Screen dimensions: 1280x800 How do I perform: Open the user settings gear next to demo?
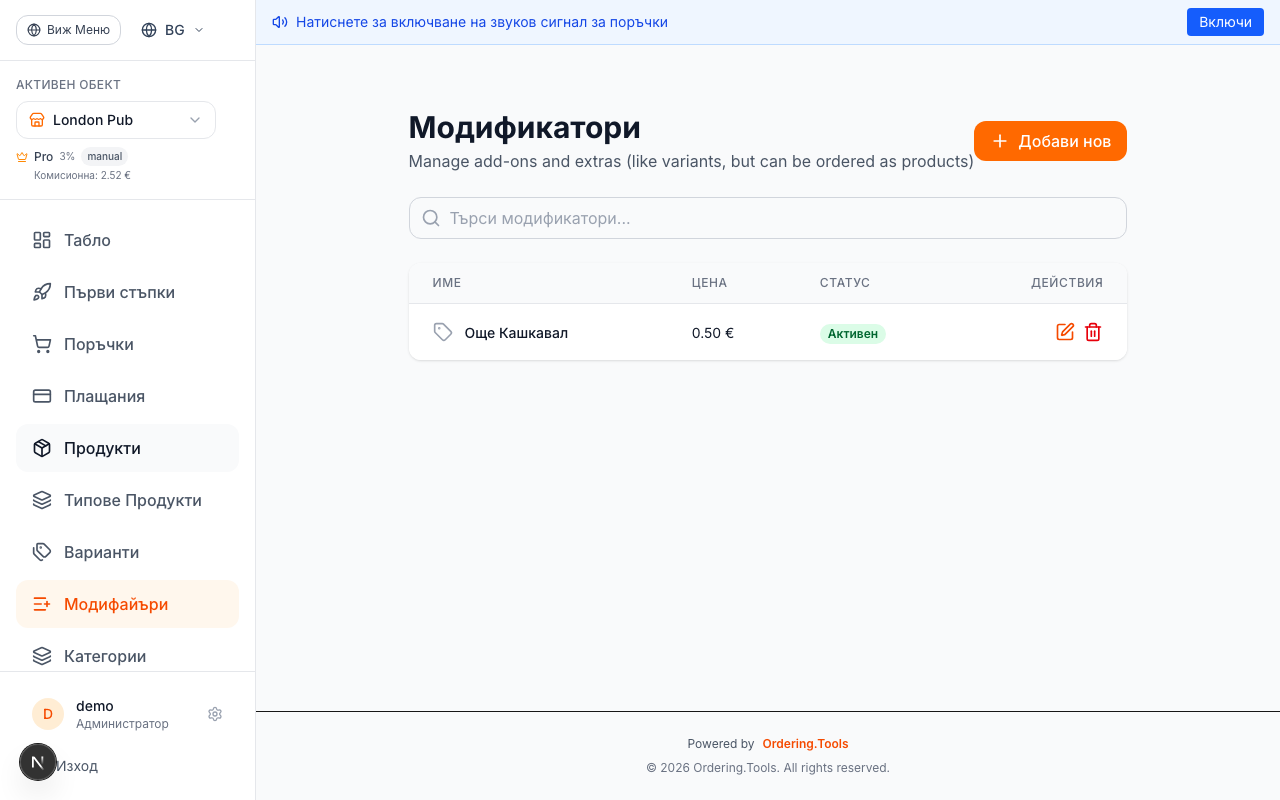pos(215,714)
